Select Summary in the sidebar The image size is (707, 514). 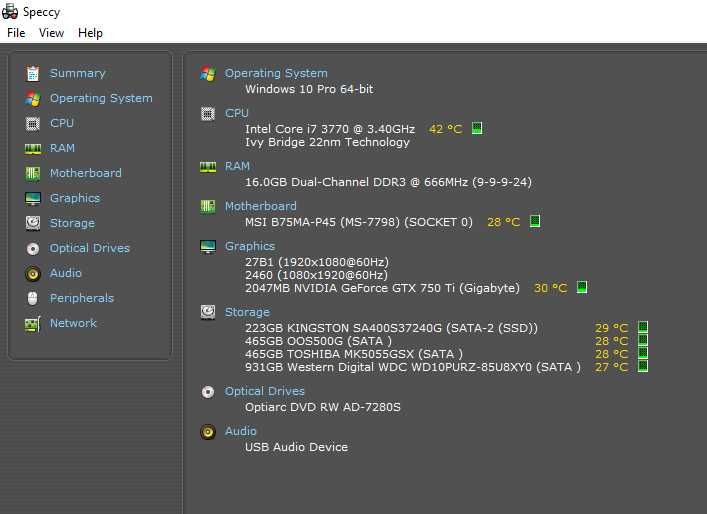78,73
